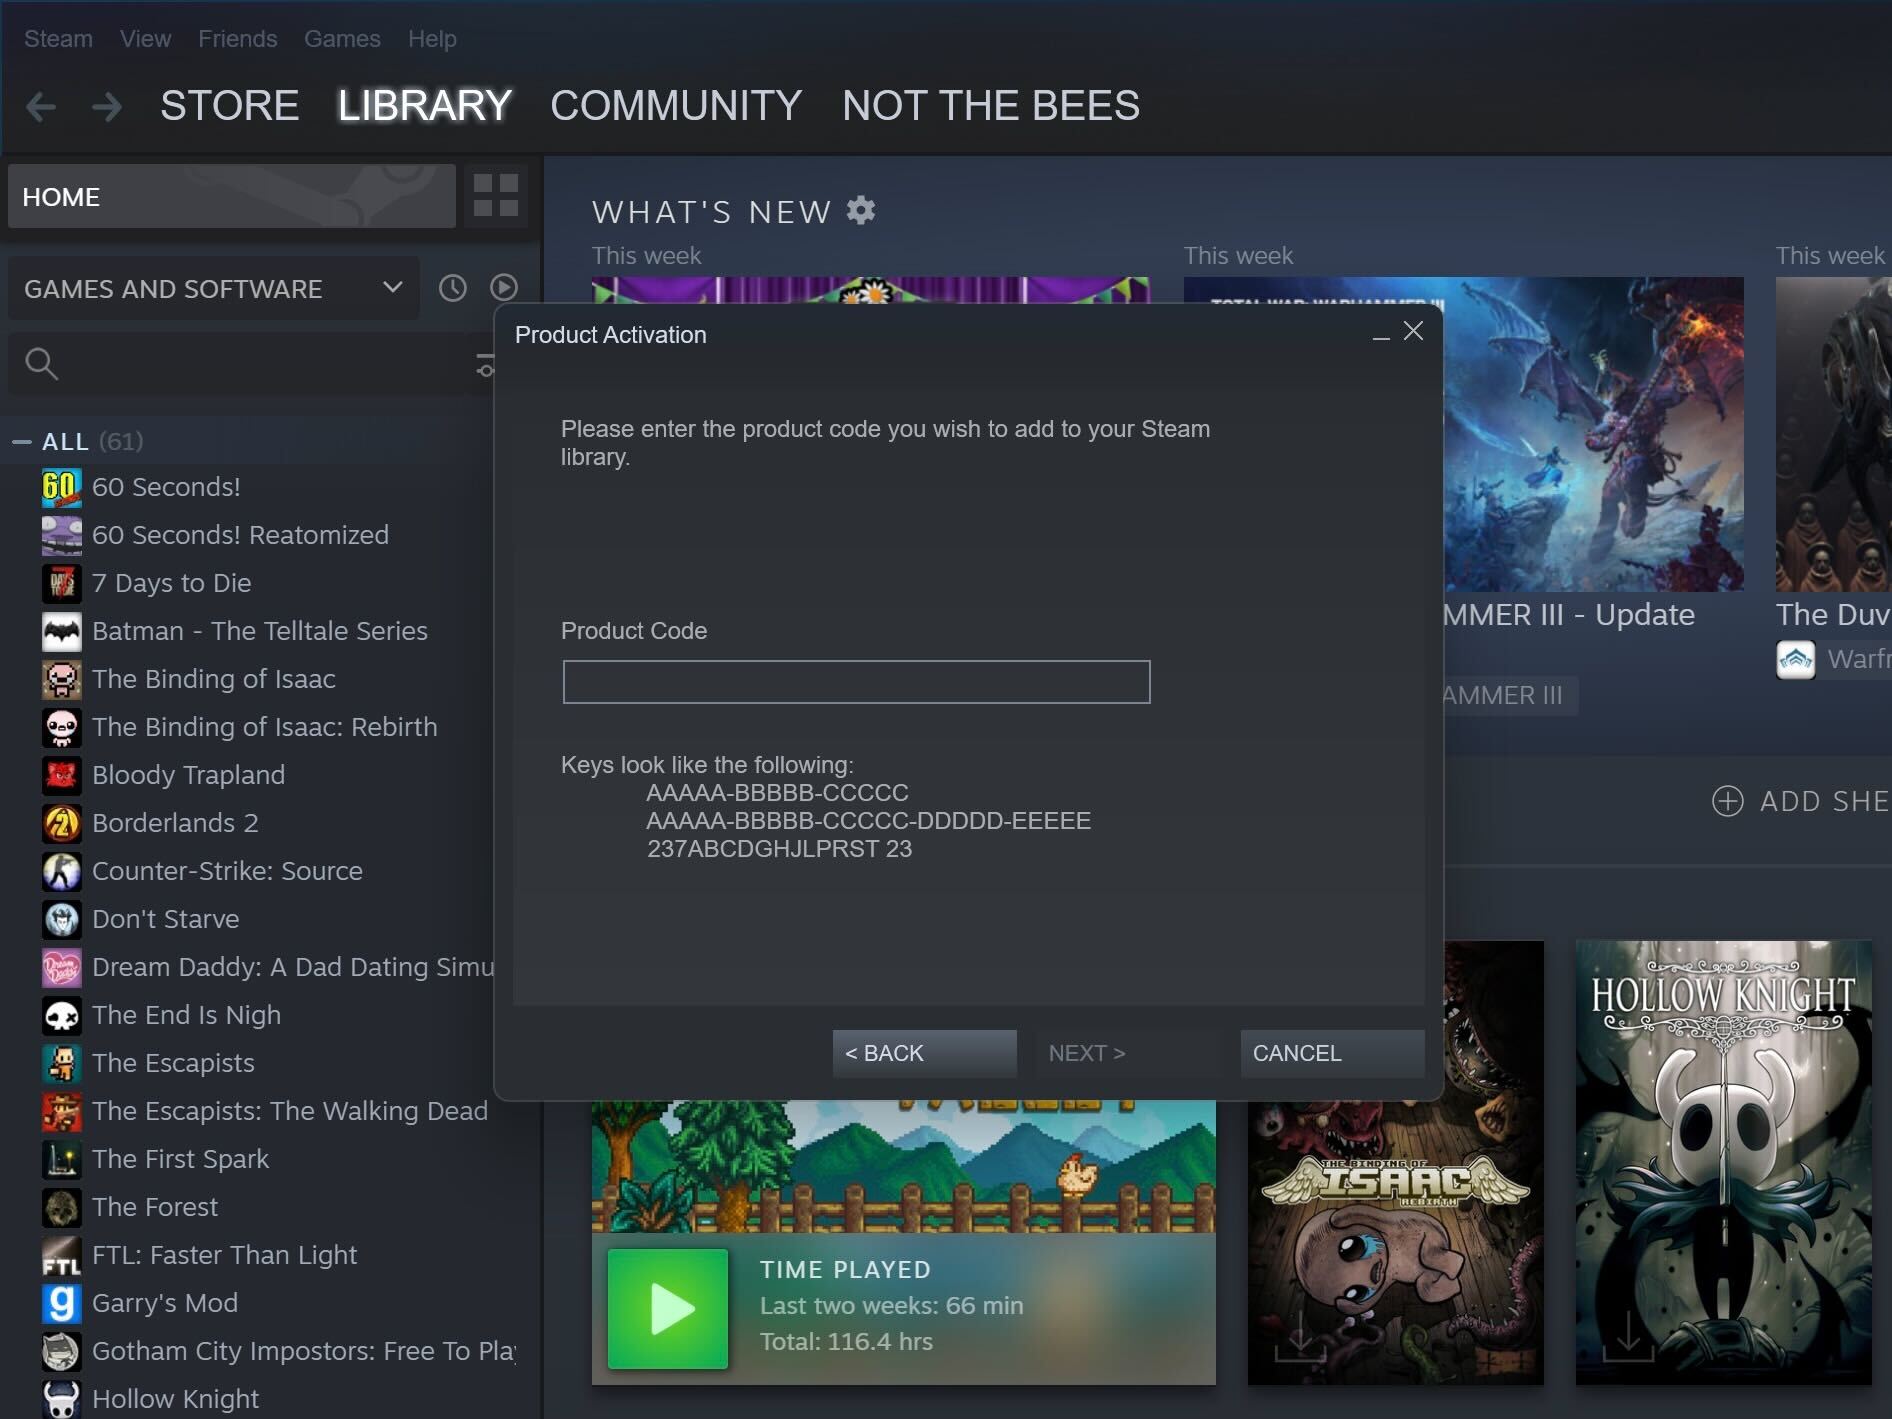Click the back navigation arrow

(41, 106)
